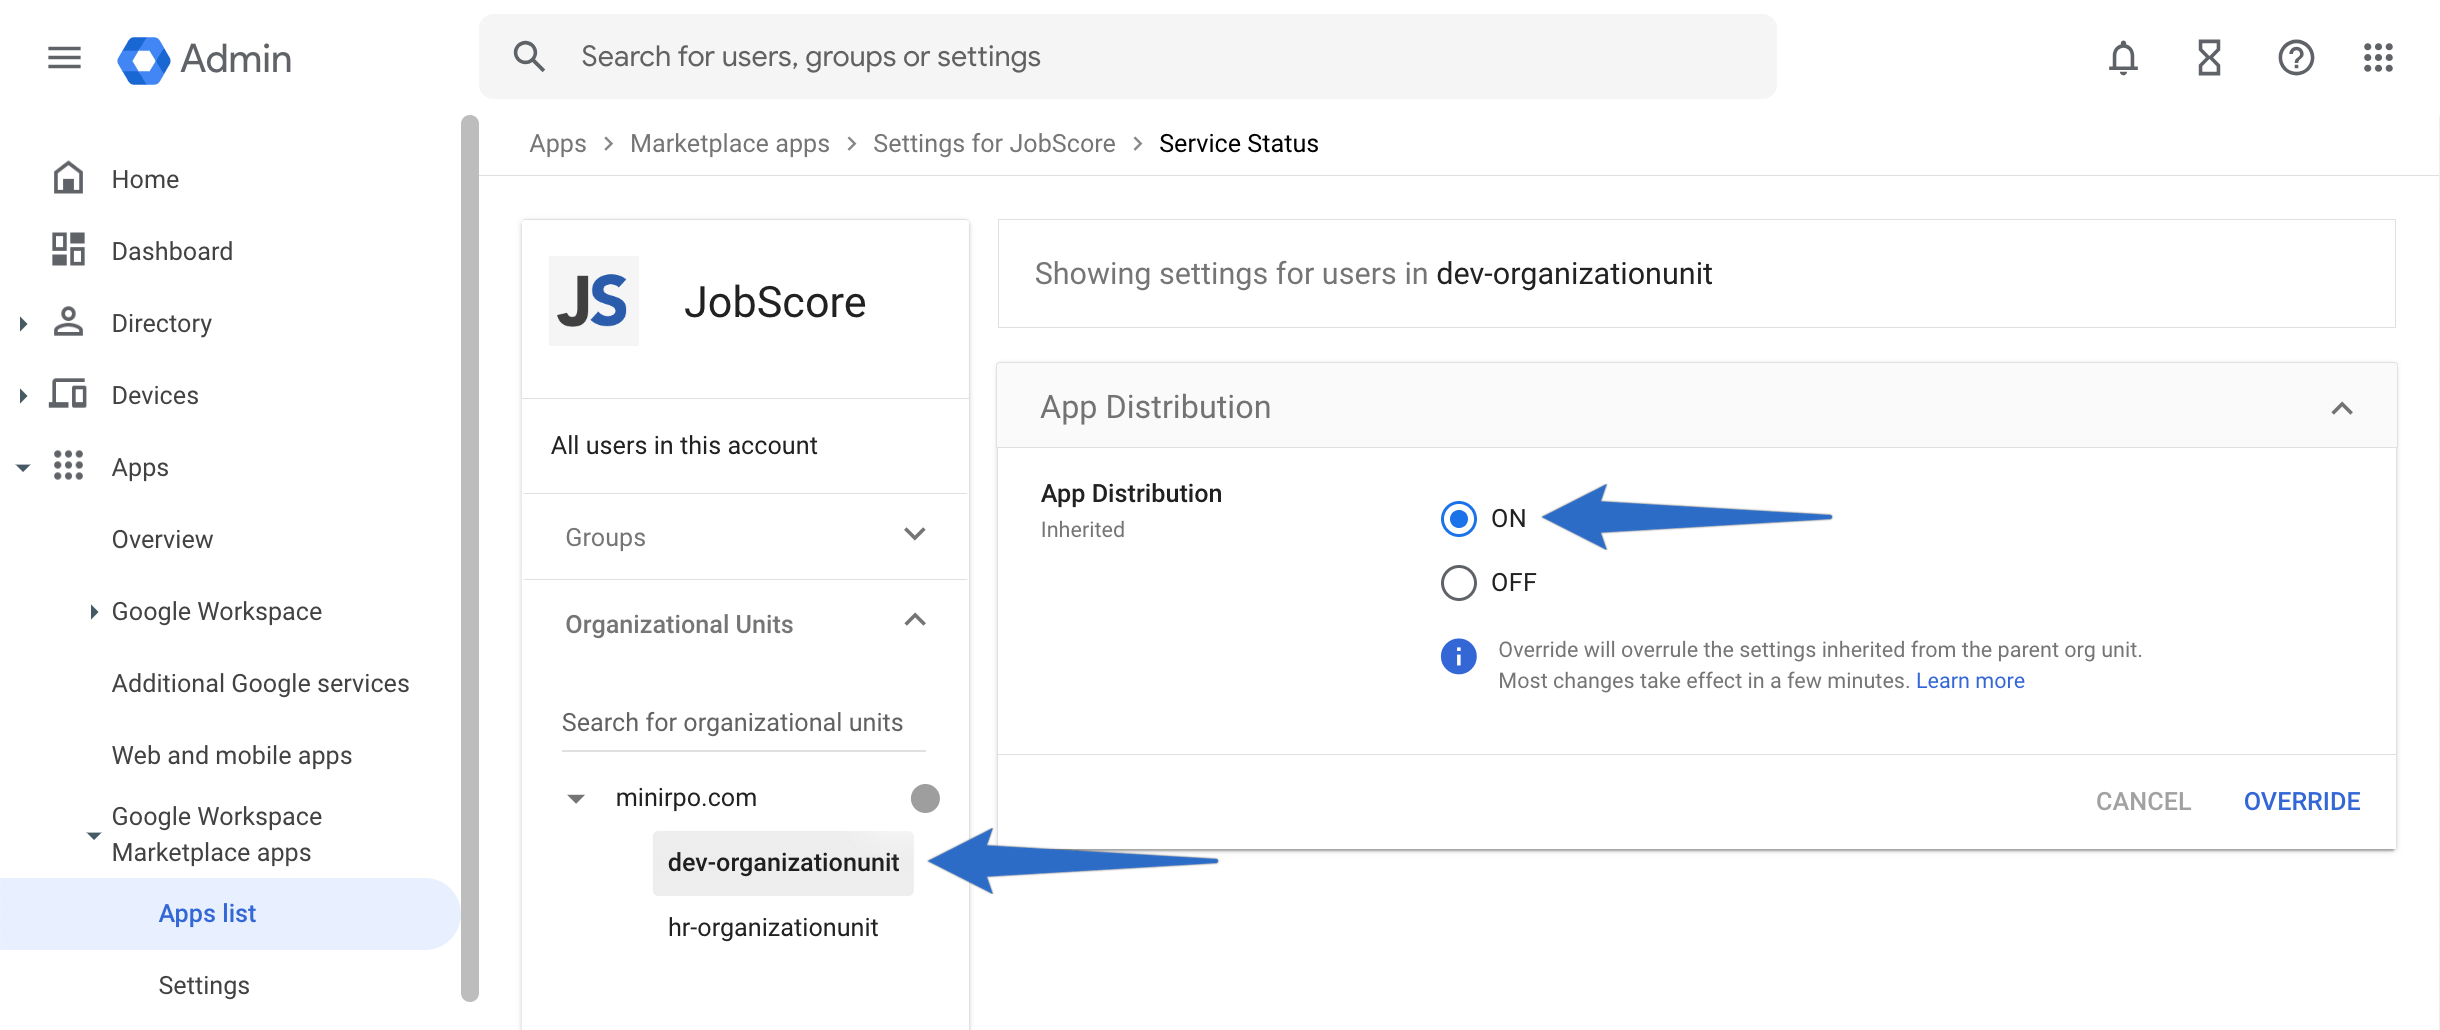This screenshot has width=2440, height=1030.
Task: Select the ON radio button
Action: [1458, 519]
